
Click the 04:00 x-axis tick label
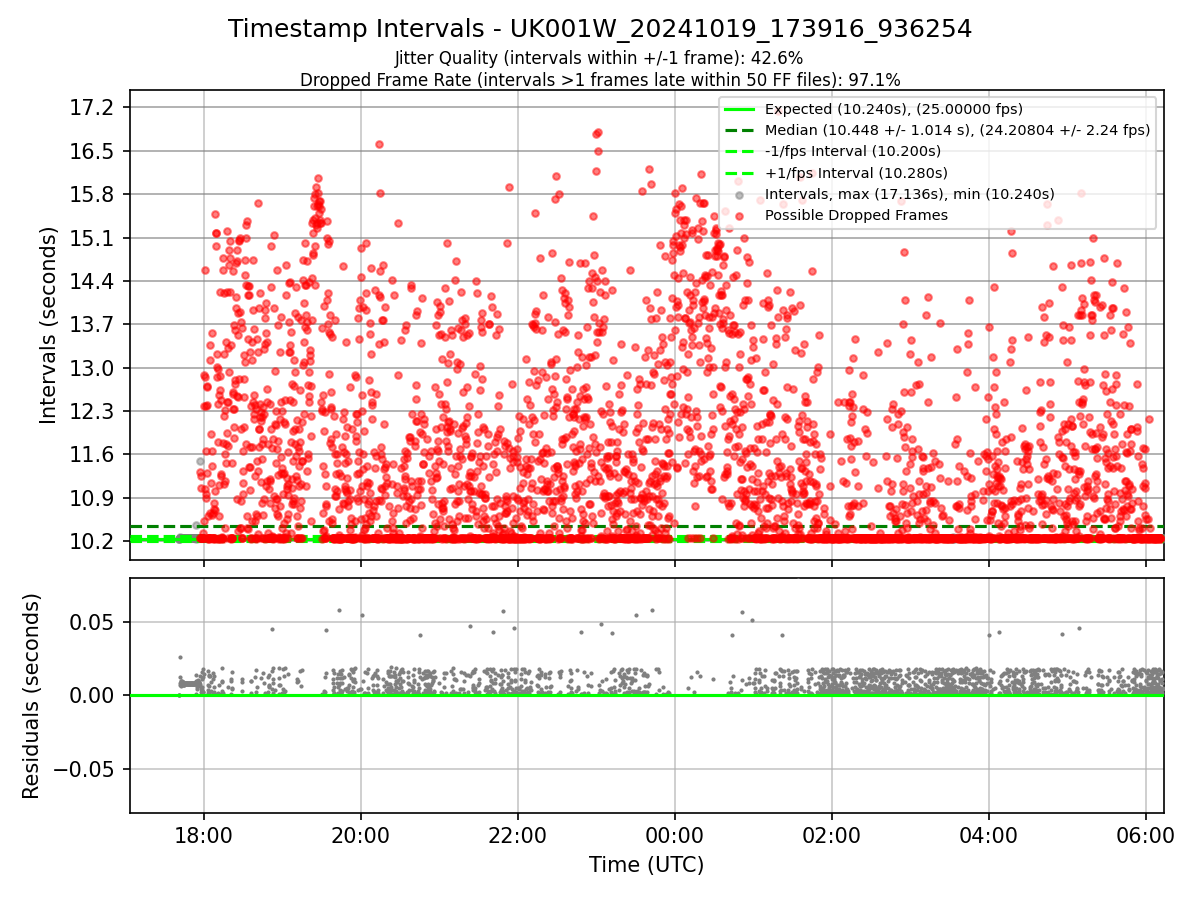coord(989,835)
